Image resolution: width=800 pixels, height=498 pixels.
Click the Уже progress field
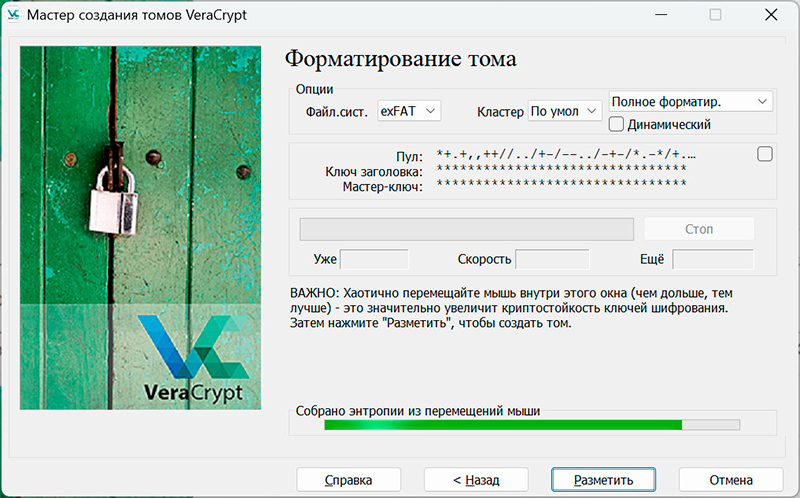374,260
